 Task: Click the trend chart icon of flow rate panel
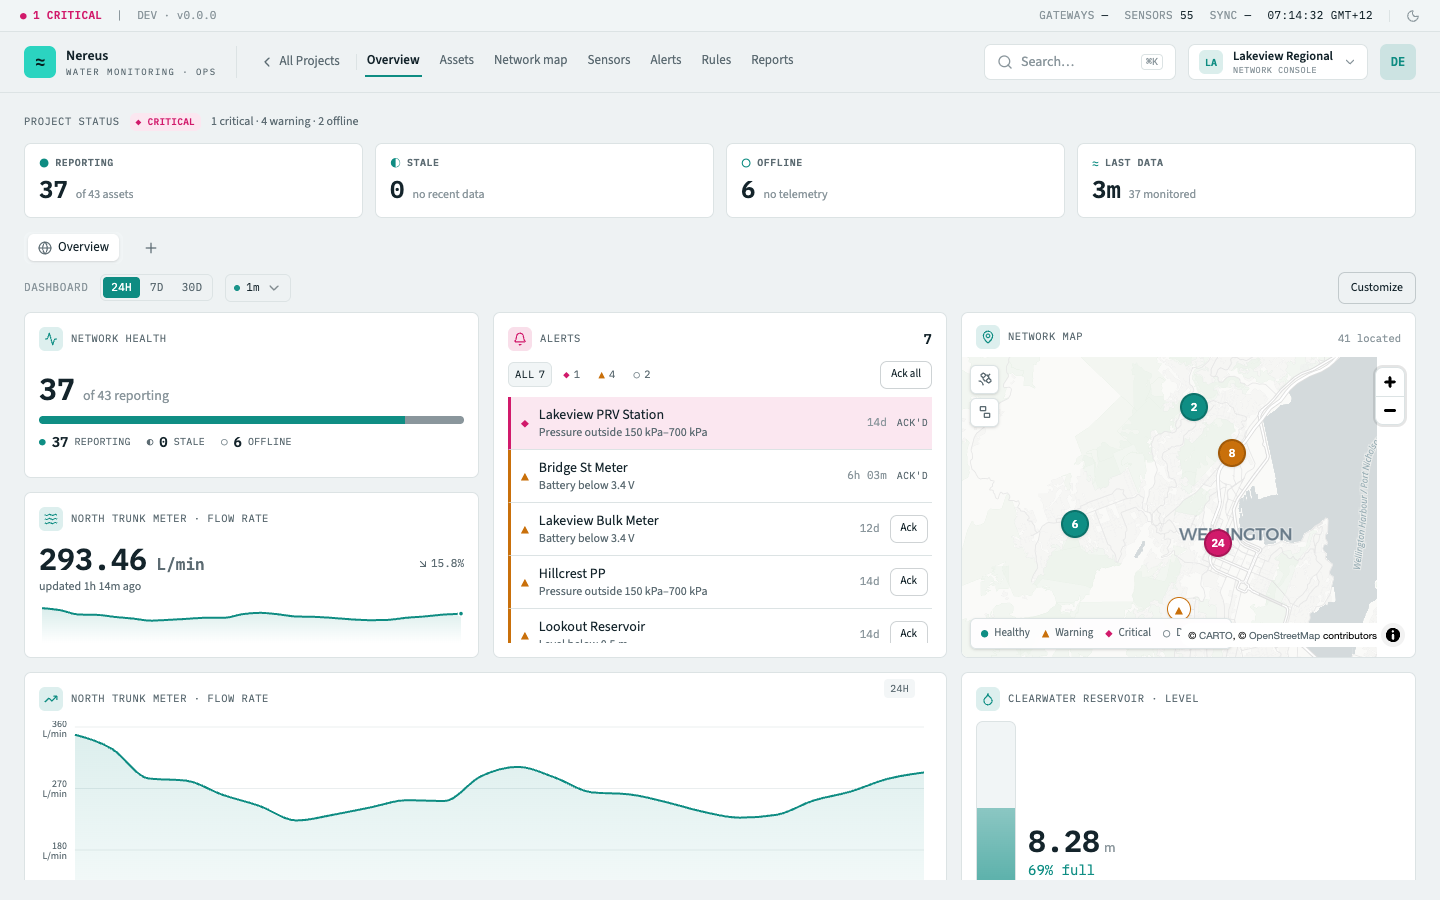(x=51, y=699)
